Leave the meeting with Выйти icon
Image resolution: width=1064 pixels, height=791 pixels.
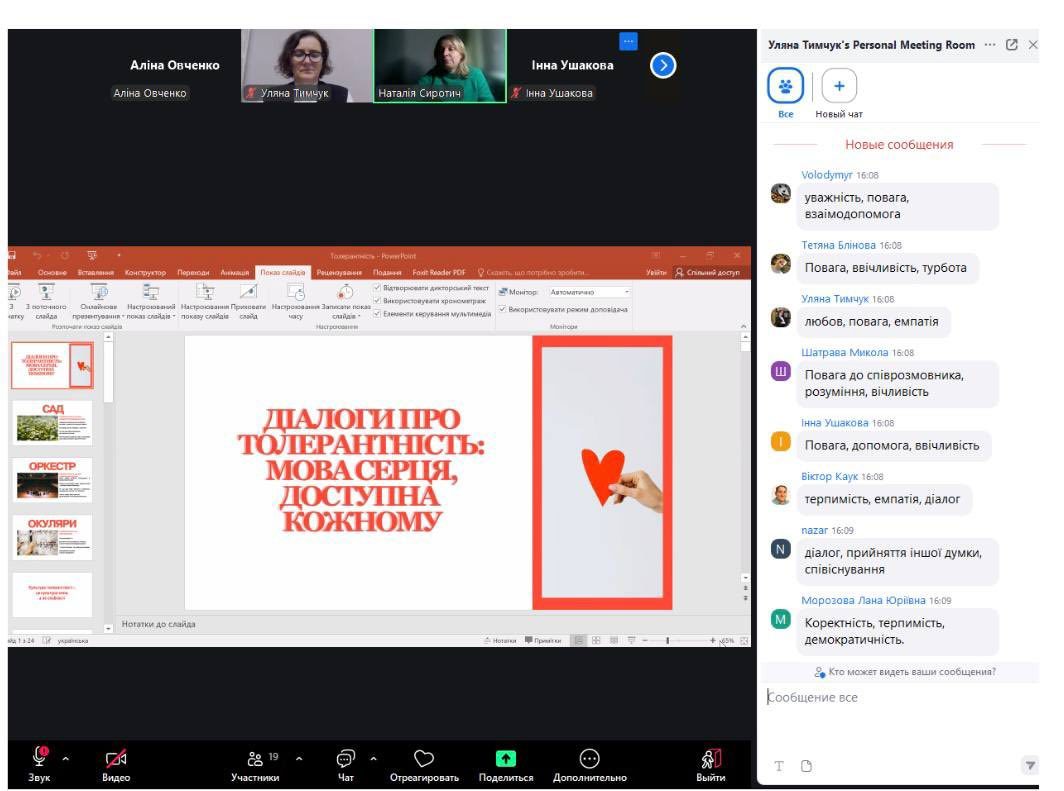[711, 759]
